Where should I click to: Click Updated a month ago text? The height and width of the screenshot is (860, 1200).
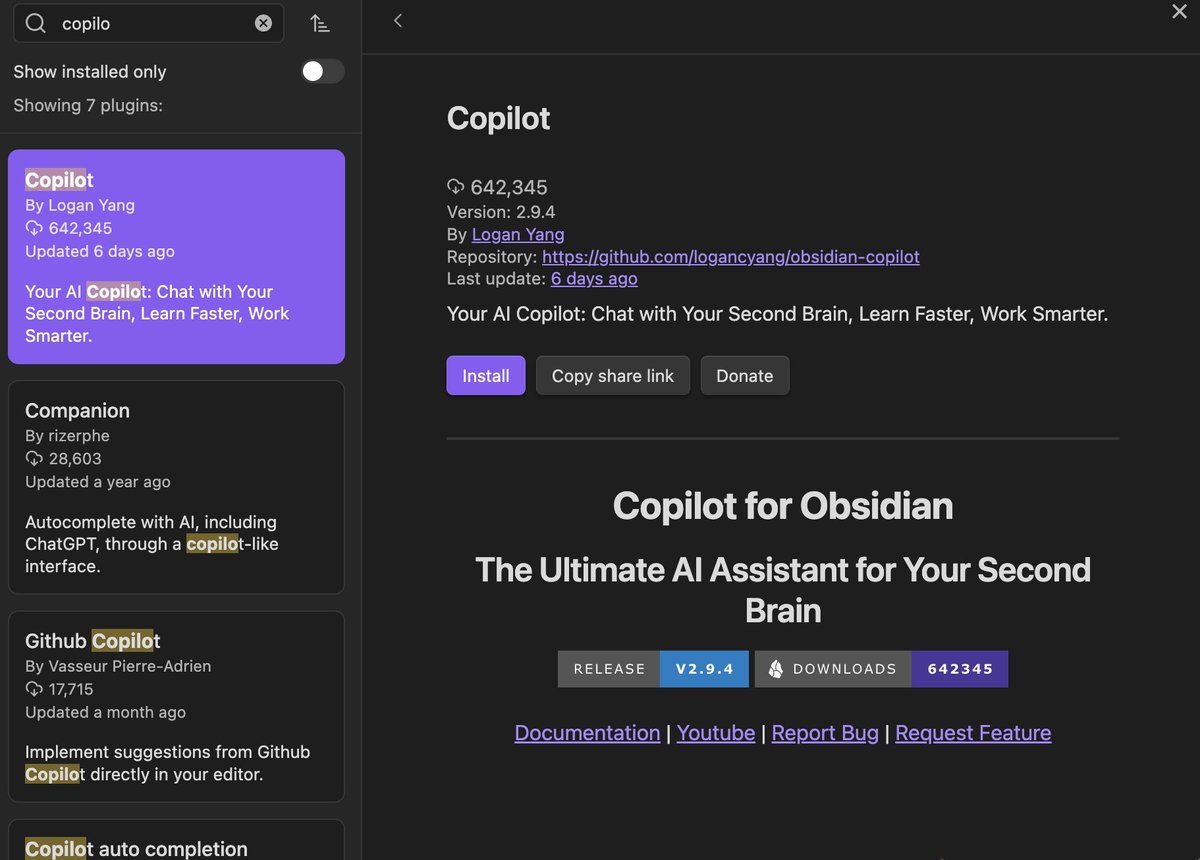point(105,712)
